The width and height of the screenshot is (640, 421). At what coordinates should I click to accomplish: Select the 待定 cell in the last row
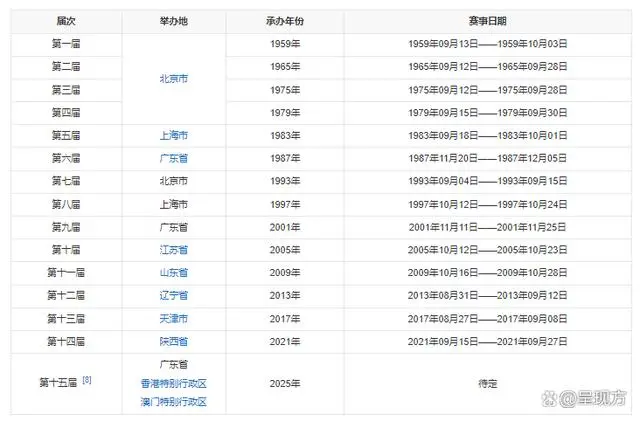pyautogui.click(x=488, y=383)
